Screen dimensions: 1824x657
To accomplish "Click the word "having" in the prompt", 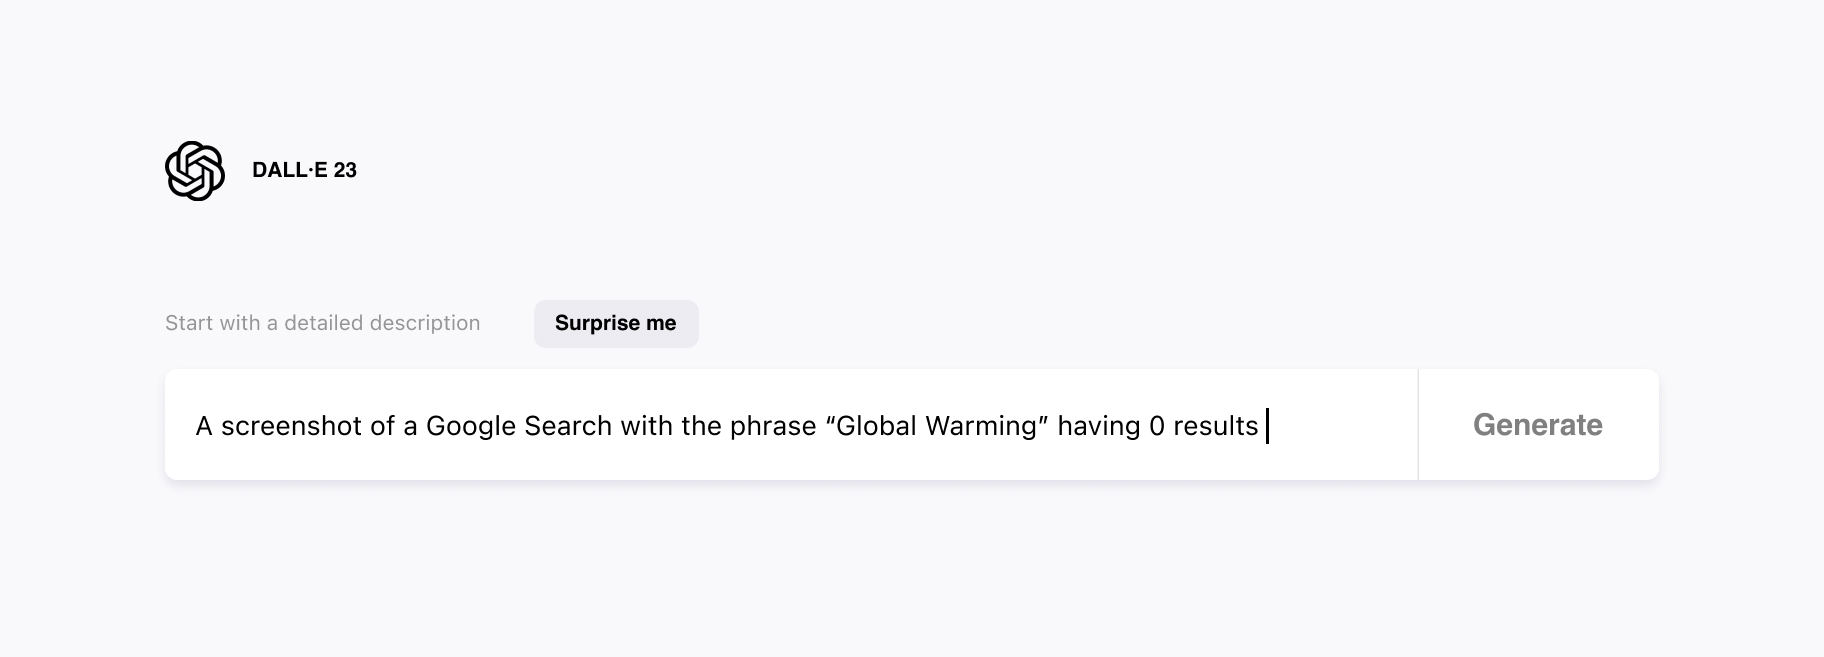I will click(x=1099, y=426).
